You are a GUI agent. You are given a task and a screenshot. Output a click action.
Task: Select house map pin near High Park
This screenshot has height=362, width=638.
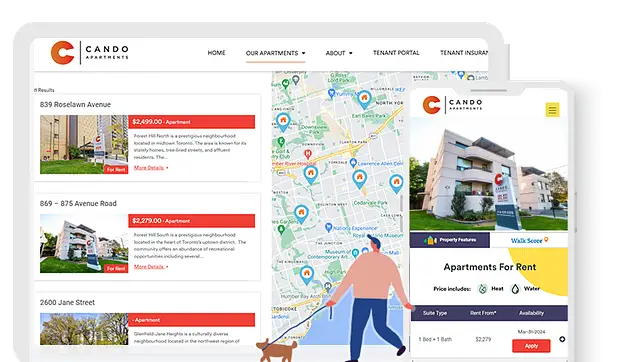(x=306, y=275)
